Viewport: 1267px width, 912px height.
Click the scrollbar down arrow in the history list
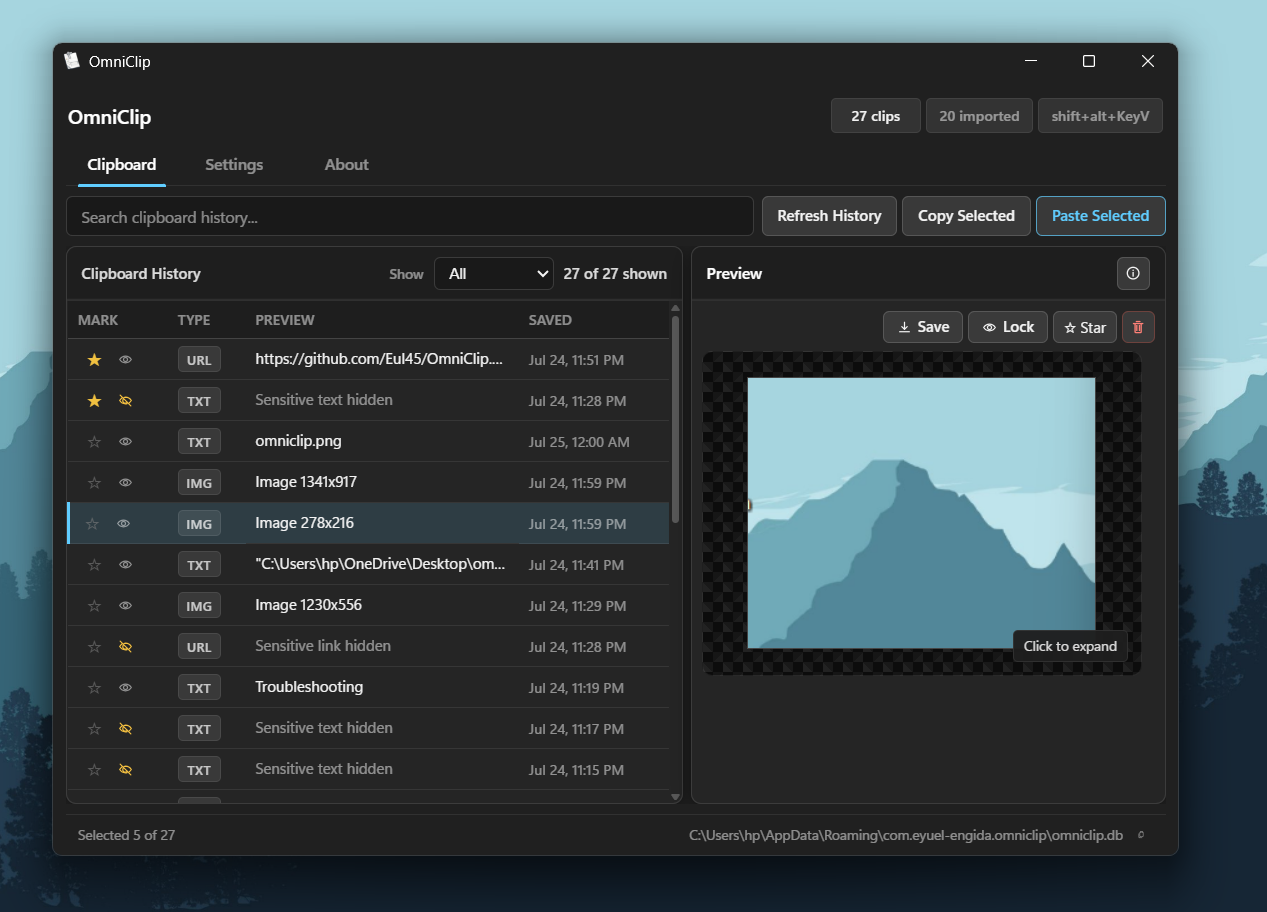point(676,797)
